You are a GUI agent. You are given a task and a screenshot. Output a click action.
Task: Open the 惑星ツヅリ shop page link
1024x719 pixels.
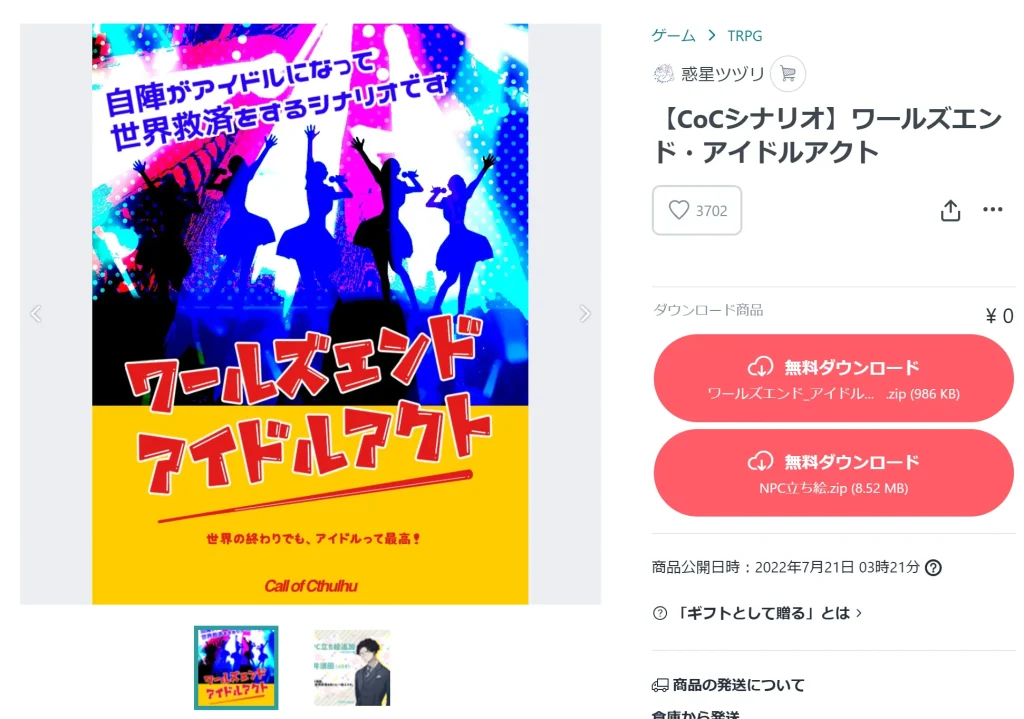tap(722, 74)
